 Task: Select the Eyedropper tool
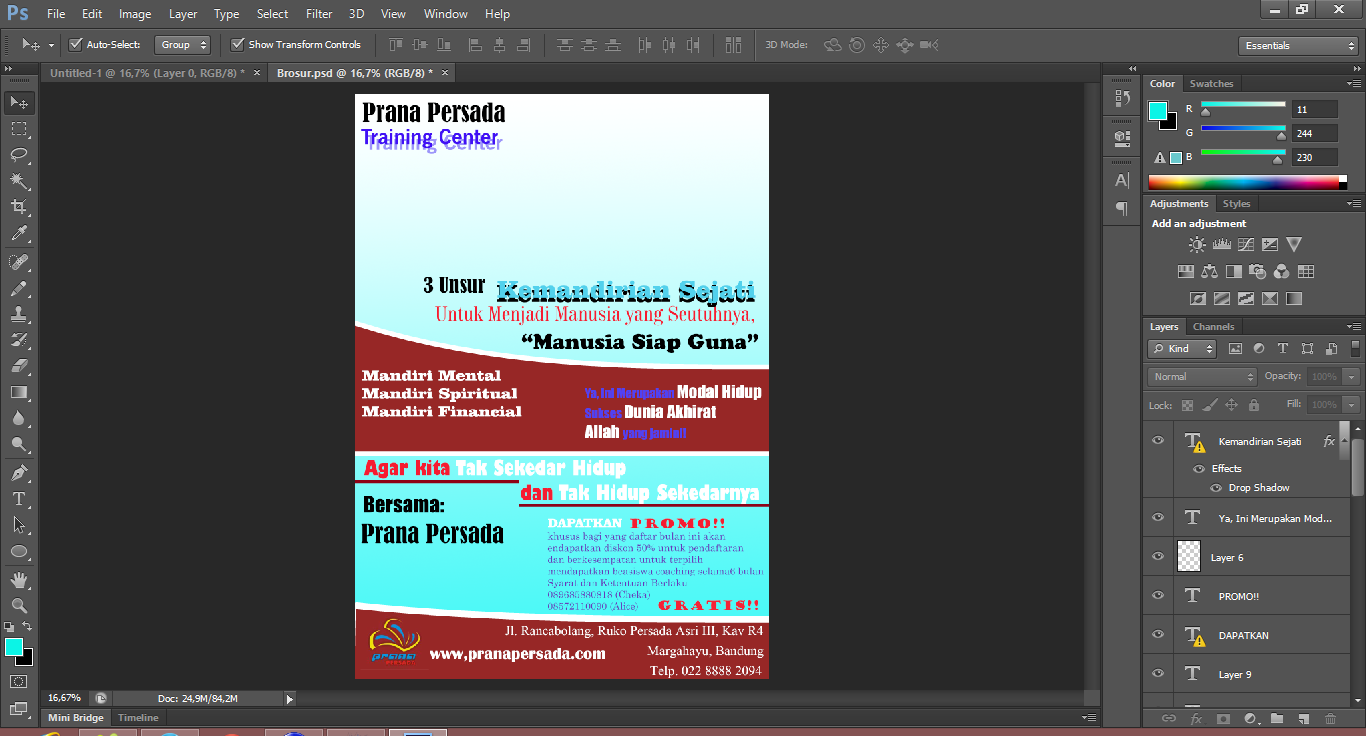pos(18,234)
